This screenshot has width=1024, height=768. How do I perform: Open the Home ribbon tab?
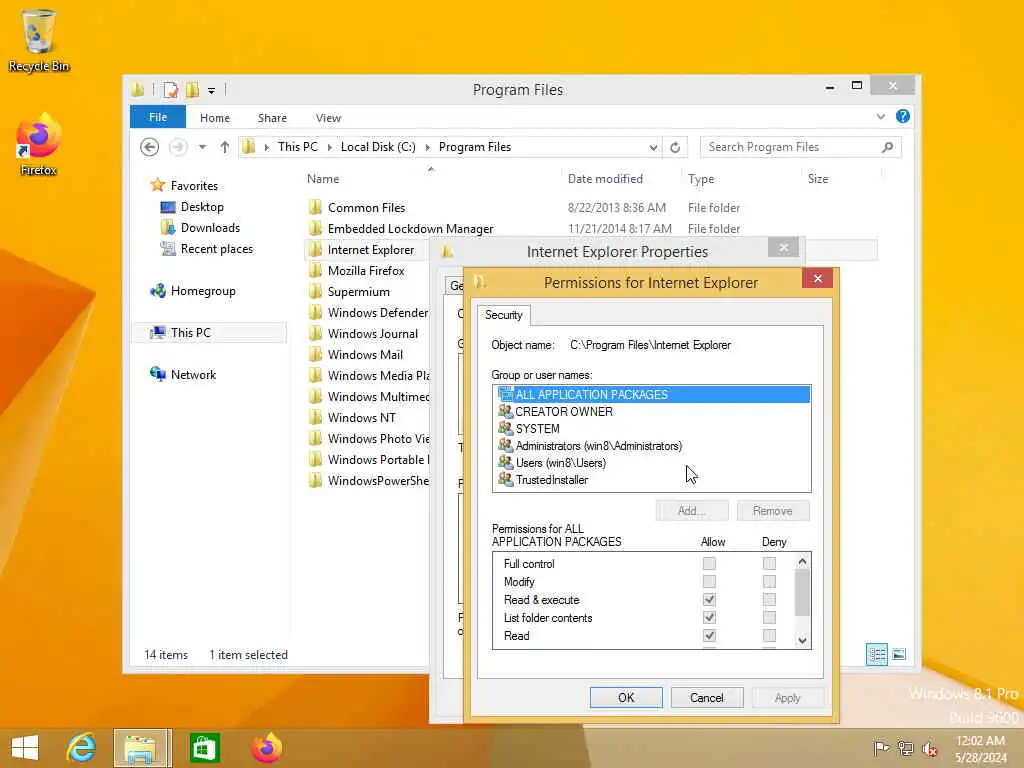215,118
